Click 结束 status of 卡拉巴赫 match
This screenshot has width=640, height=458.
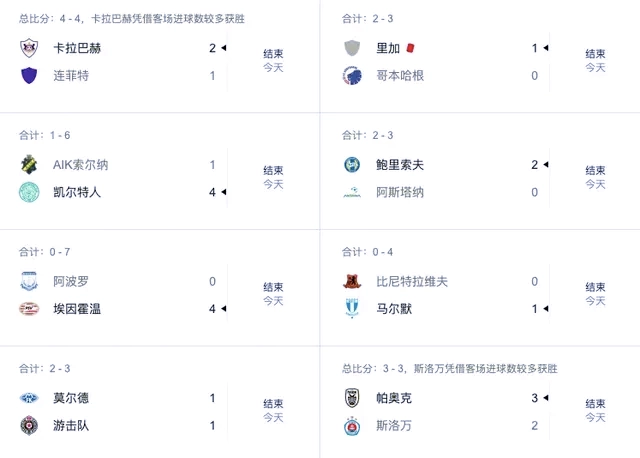pyautogui.click(x=273, y=54)
